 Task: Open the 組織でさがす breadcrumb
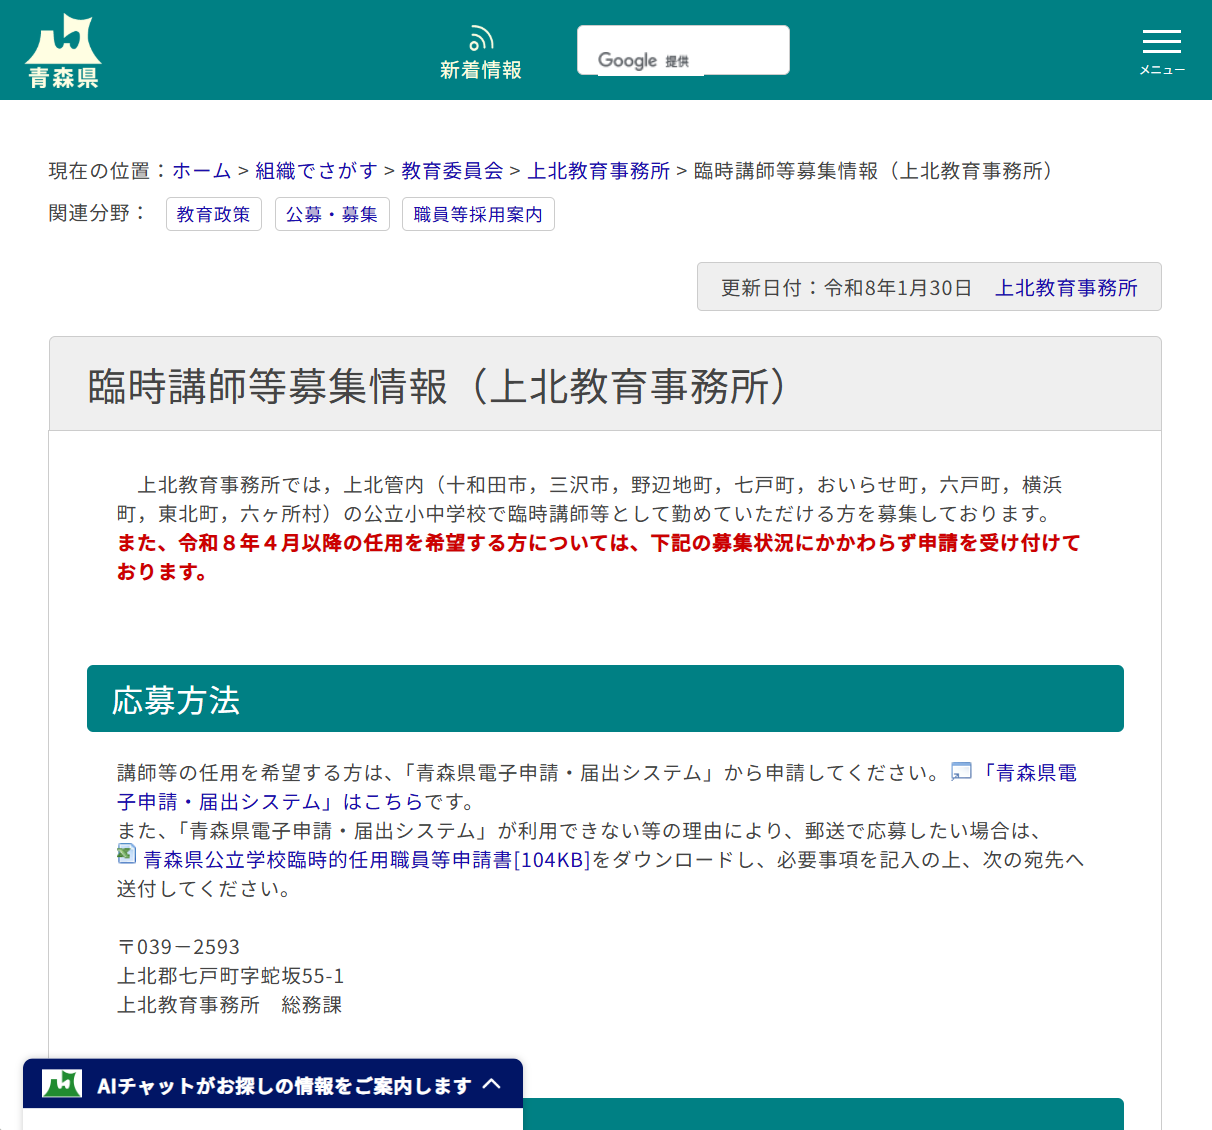[x=314, y=171]
